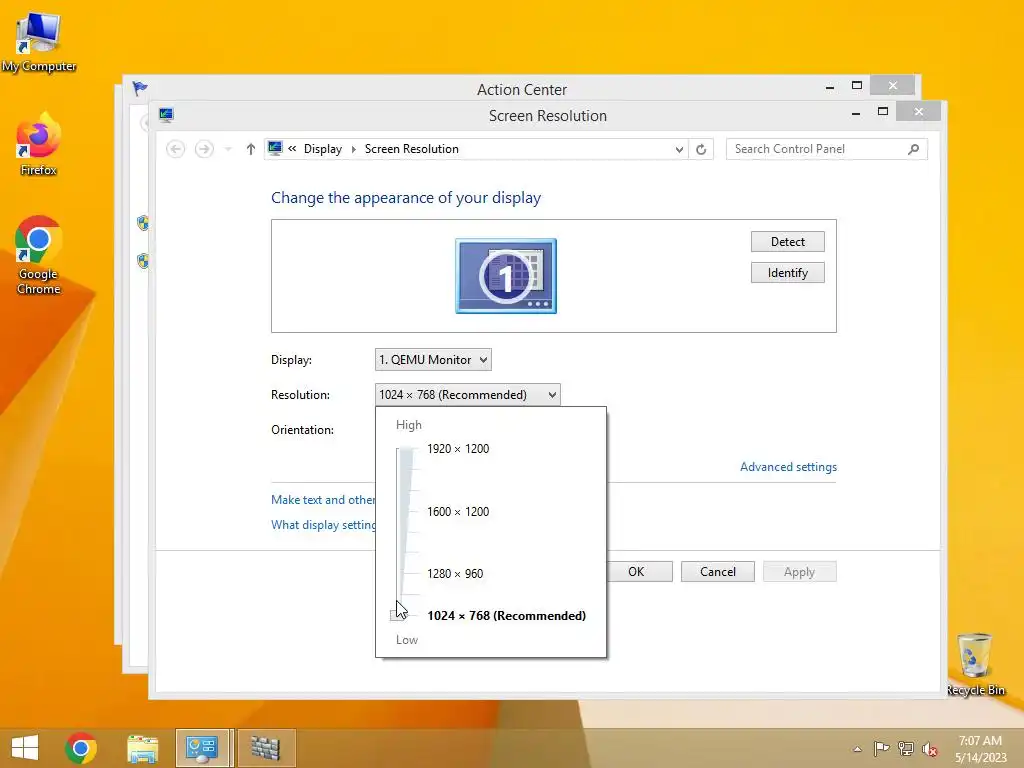Click the Detect button

[x=788, y=242]
